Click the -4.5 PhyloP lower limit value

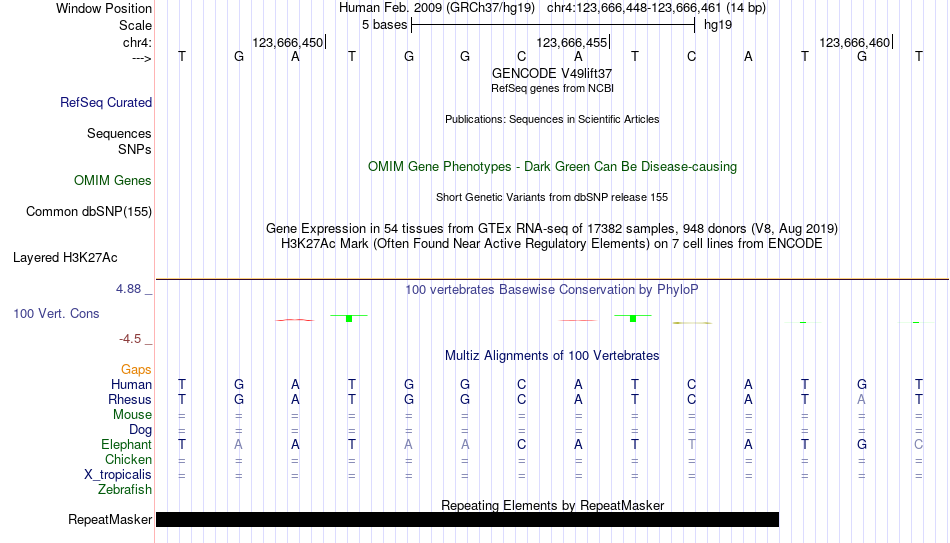tap(130, 339)
